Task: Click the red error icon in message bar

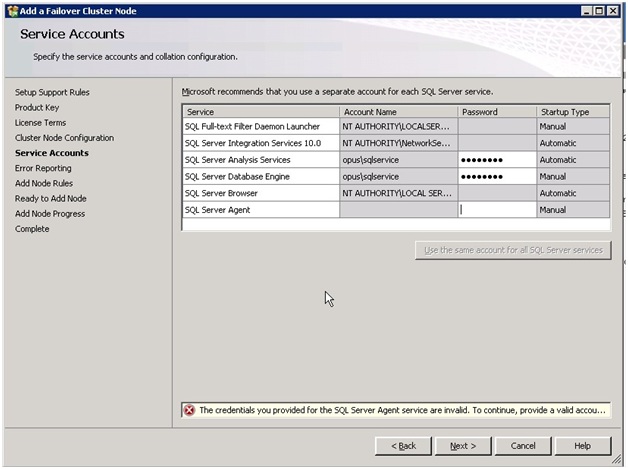Action: (x=189, y=410)
